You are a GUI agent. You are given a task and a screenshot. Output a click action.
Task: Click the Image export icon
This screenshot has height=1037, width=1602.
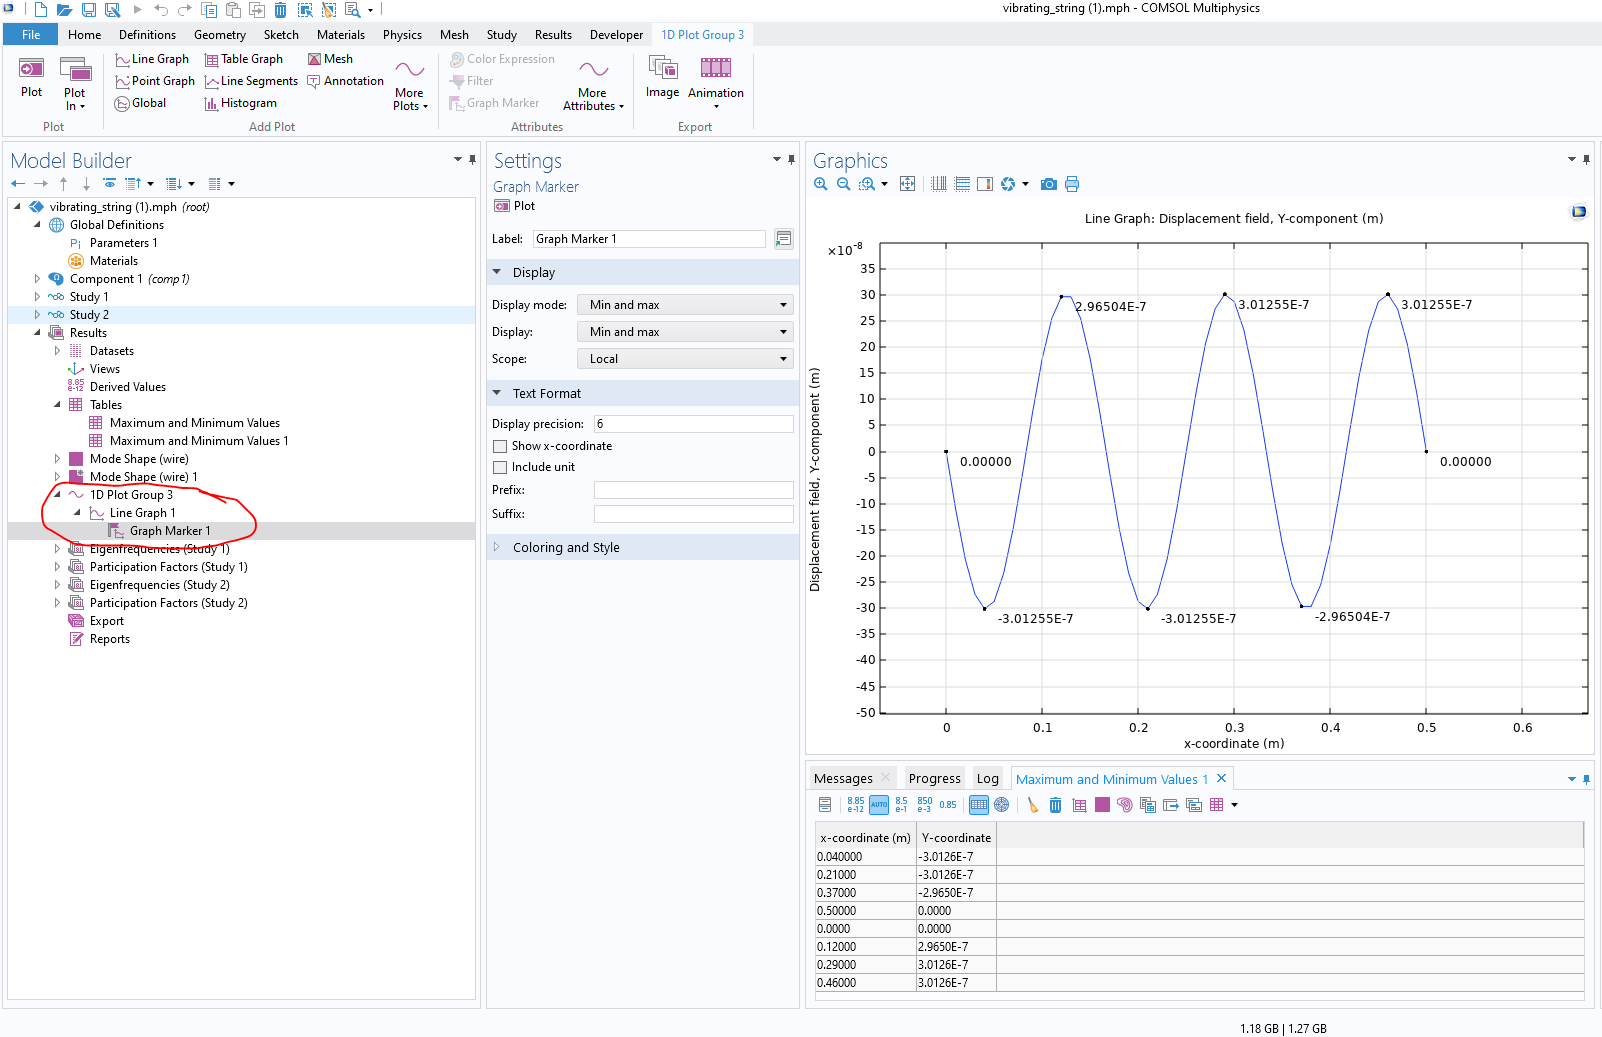(x=662, y=69)
